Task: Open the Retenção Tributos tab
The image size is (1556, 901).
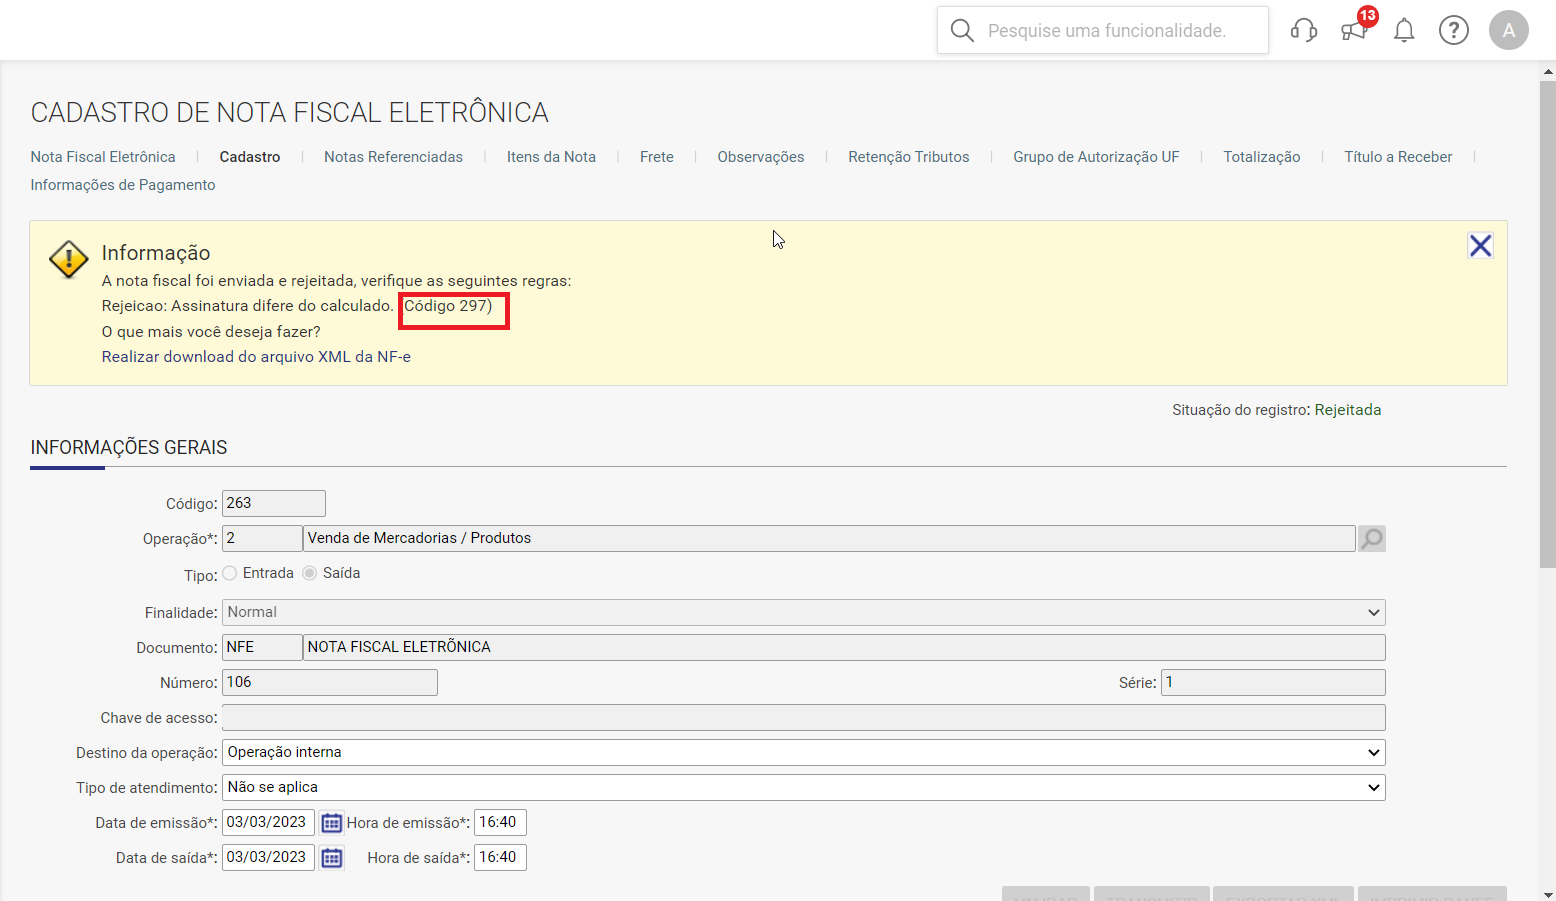Action: [909, 157]
